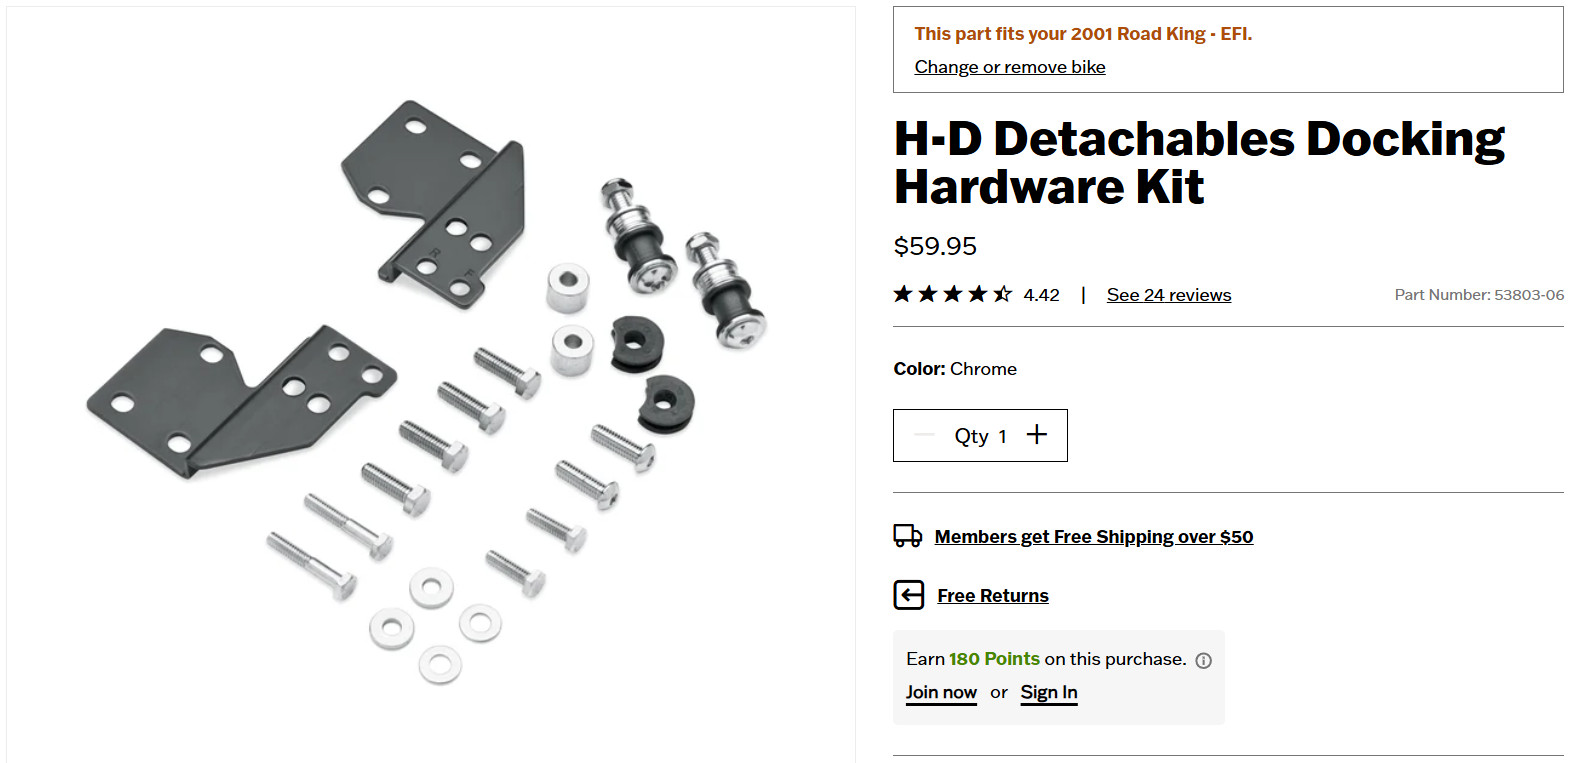Viewport: 1592px width, 763px height.
Task: Click Join now to earn points
Action: coord(941,692)
